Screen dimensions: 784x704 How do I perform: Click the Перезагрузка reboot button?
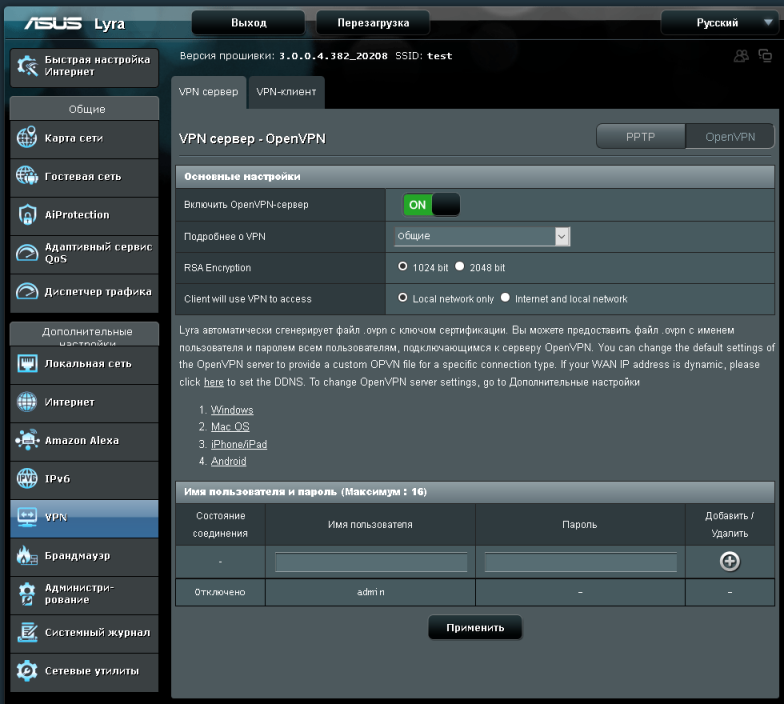(x=373, y=22)
